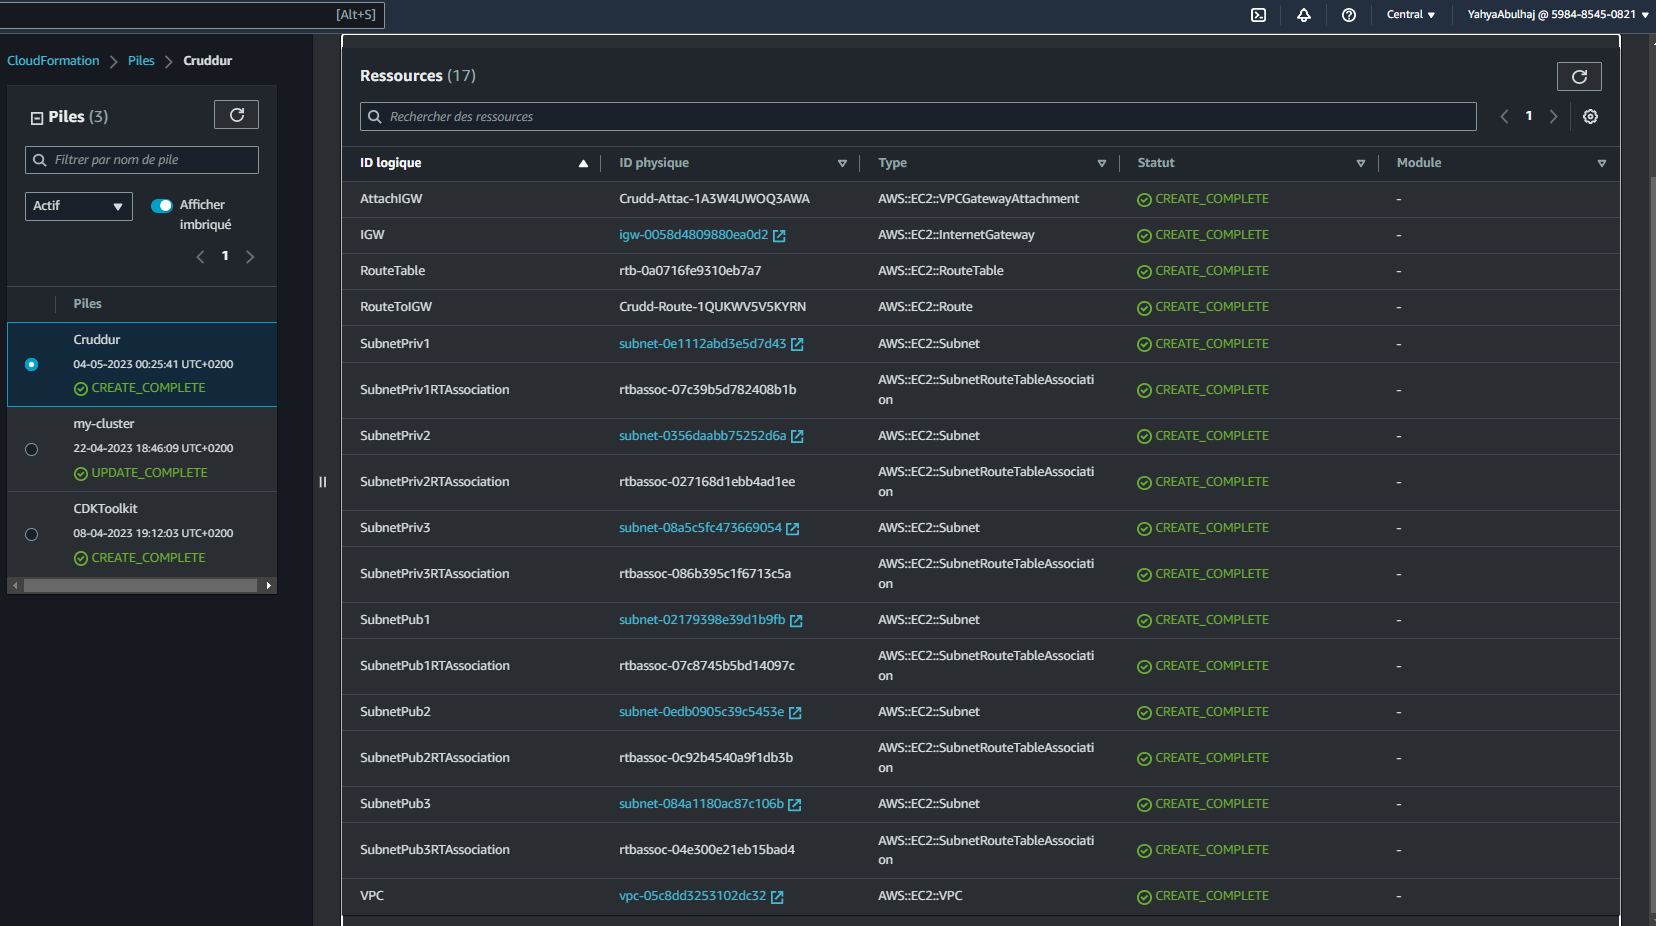1656x926 pixels.
Task: Open external link icon for subnet-0356daabb75252d6a
Action: click(x=797, y=437)
